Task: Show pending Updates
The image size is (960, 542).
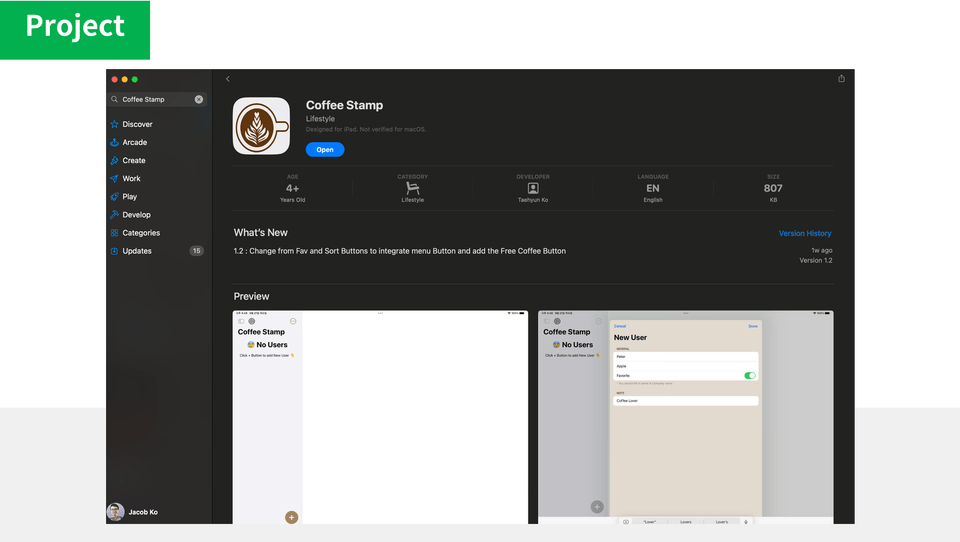Action: click(137, 251)
